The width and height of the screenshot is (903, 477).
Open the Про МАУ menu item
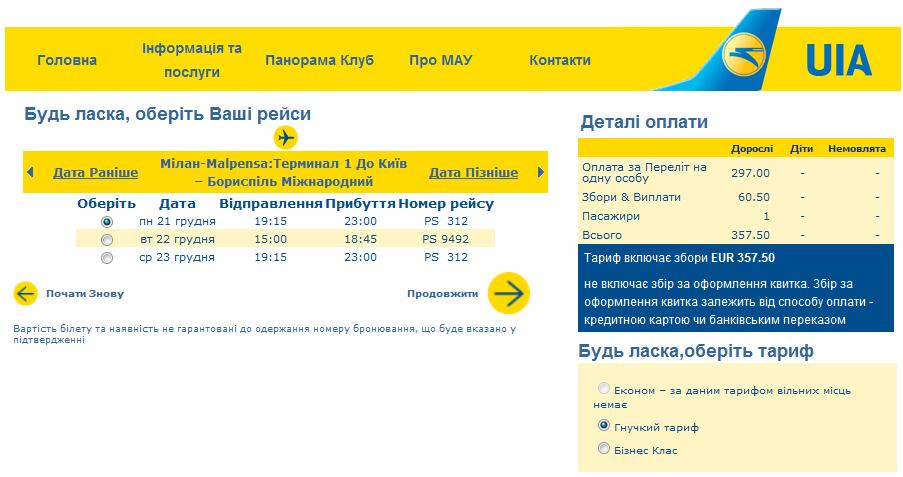(440, 60)
